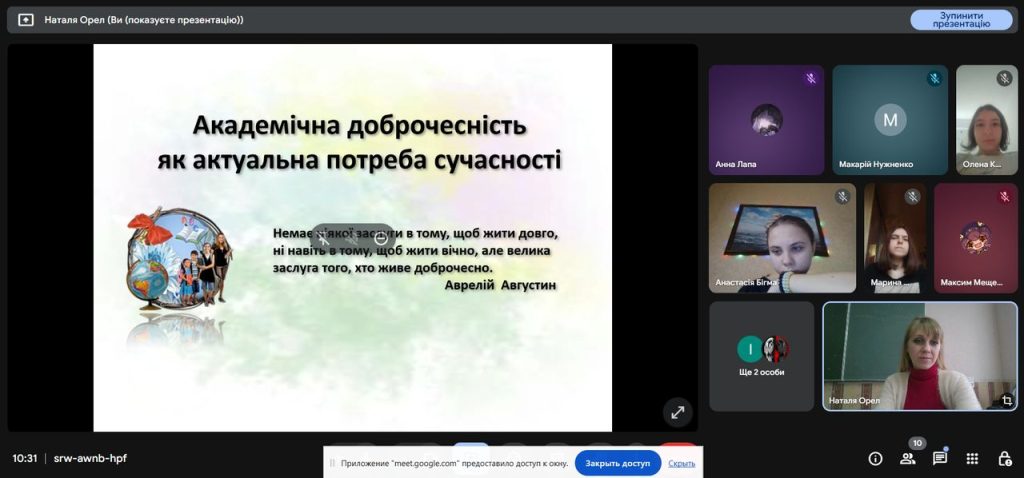Click the 'Закрыть доступ' button
Viewport: 1024px width, 478px height.
[x=617, y=463]
